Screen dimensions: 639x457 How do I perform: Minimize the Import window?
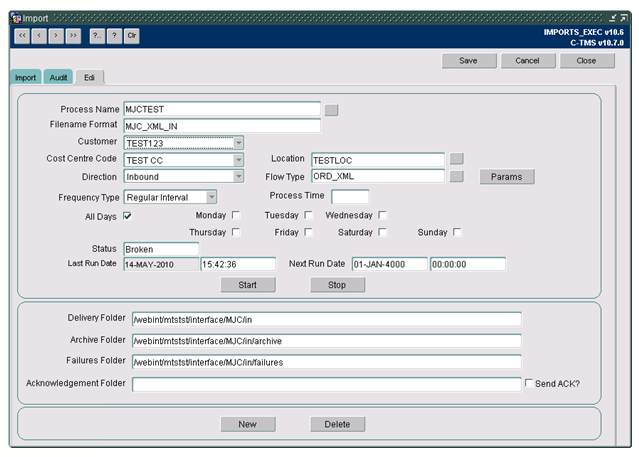pos(613,18)
